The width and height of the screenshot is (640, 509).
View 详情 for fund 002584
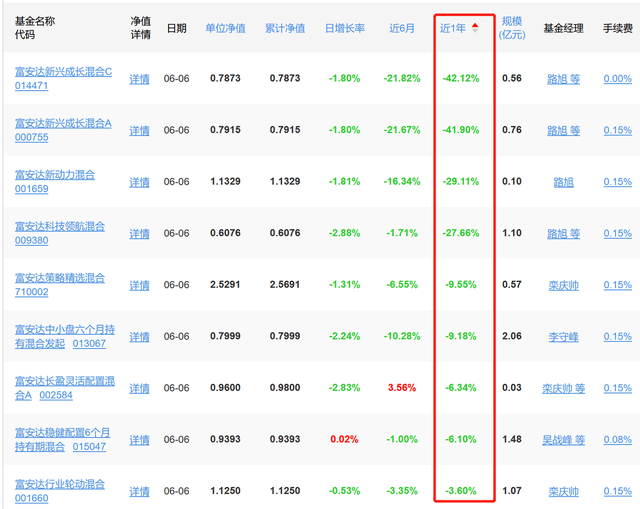pyautogui.click(x=139, y=388)
